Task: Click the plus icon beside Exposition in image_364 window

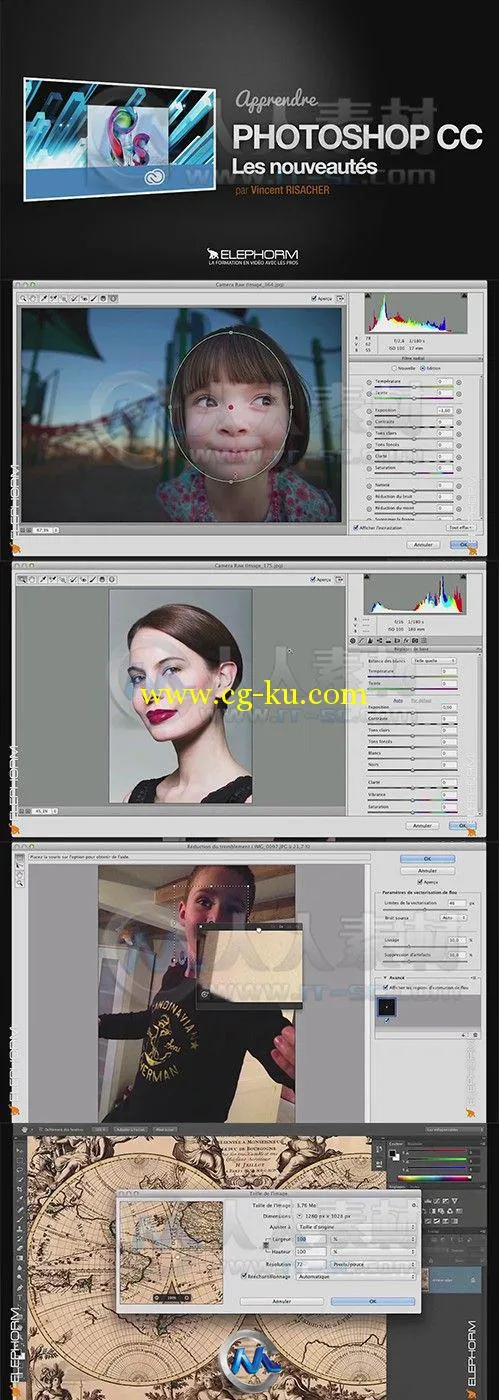Action: 459,411
